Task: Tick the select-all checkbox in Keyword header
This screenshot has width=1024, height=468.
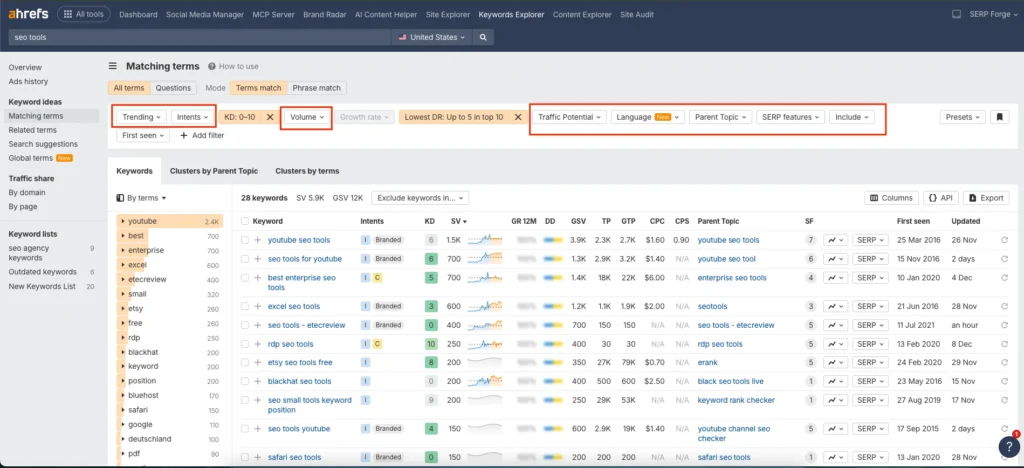Action: tap(245, 221)
